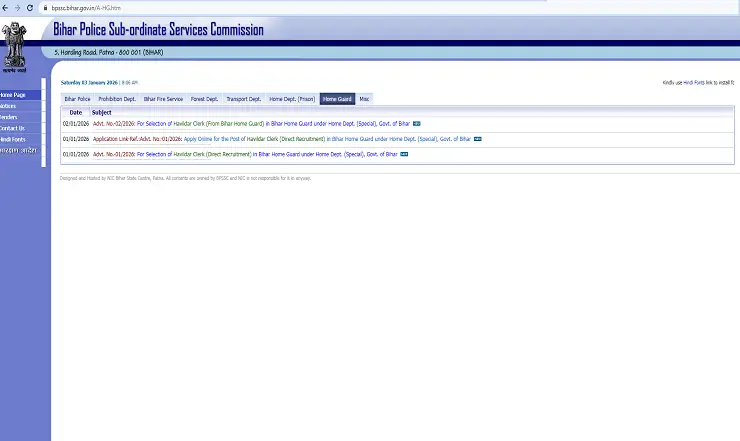The image size is (740, 441).
Task: Click the NEW badge on the Application Link row
Action: pyautogui.click(x=477, y=139)
